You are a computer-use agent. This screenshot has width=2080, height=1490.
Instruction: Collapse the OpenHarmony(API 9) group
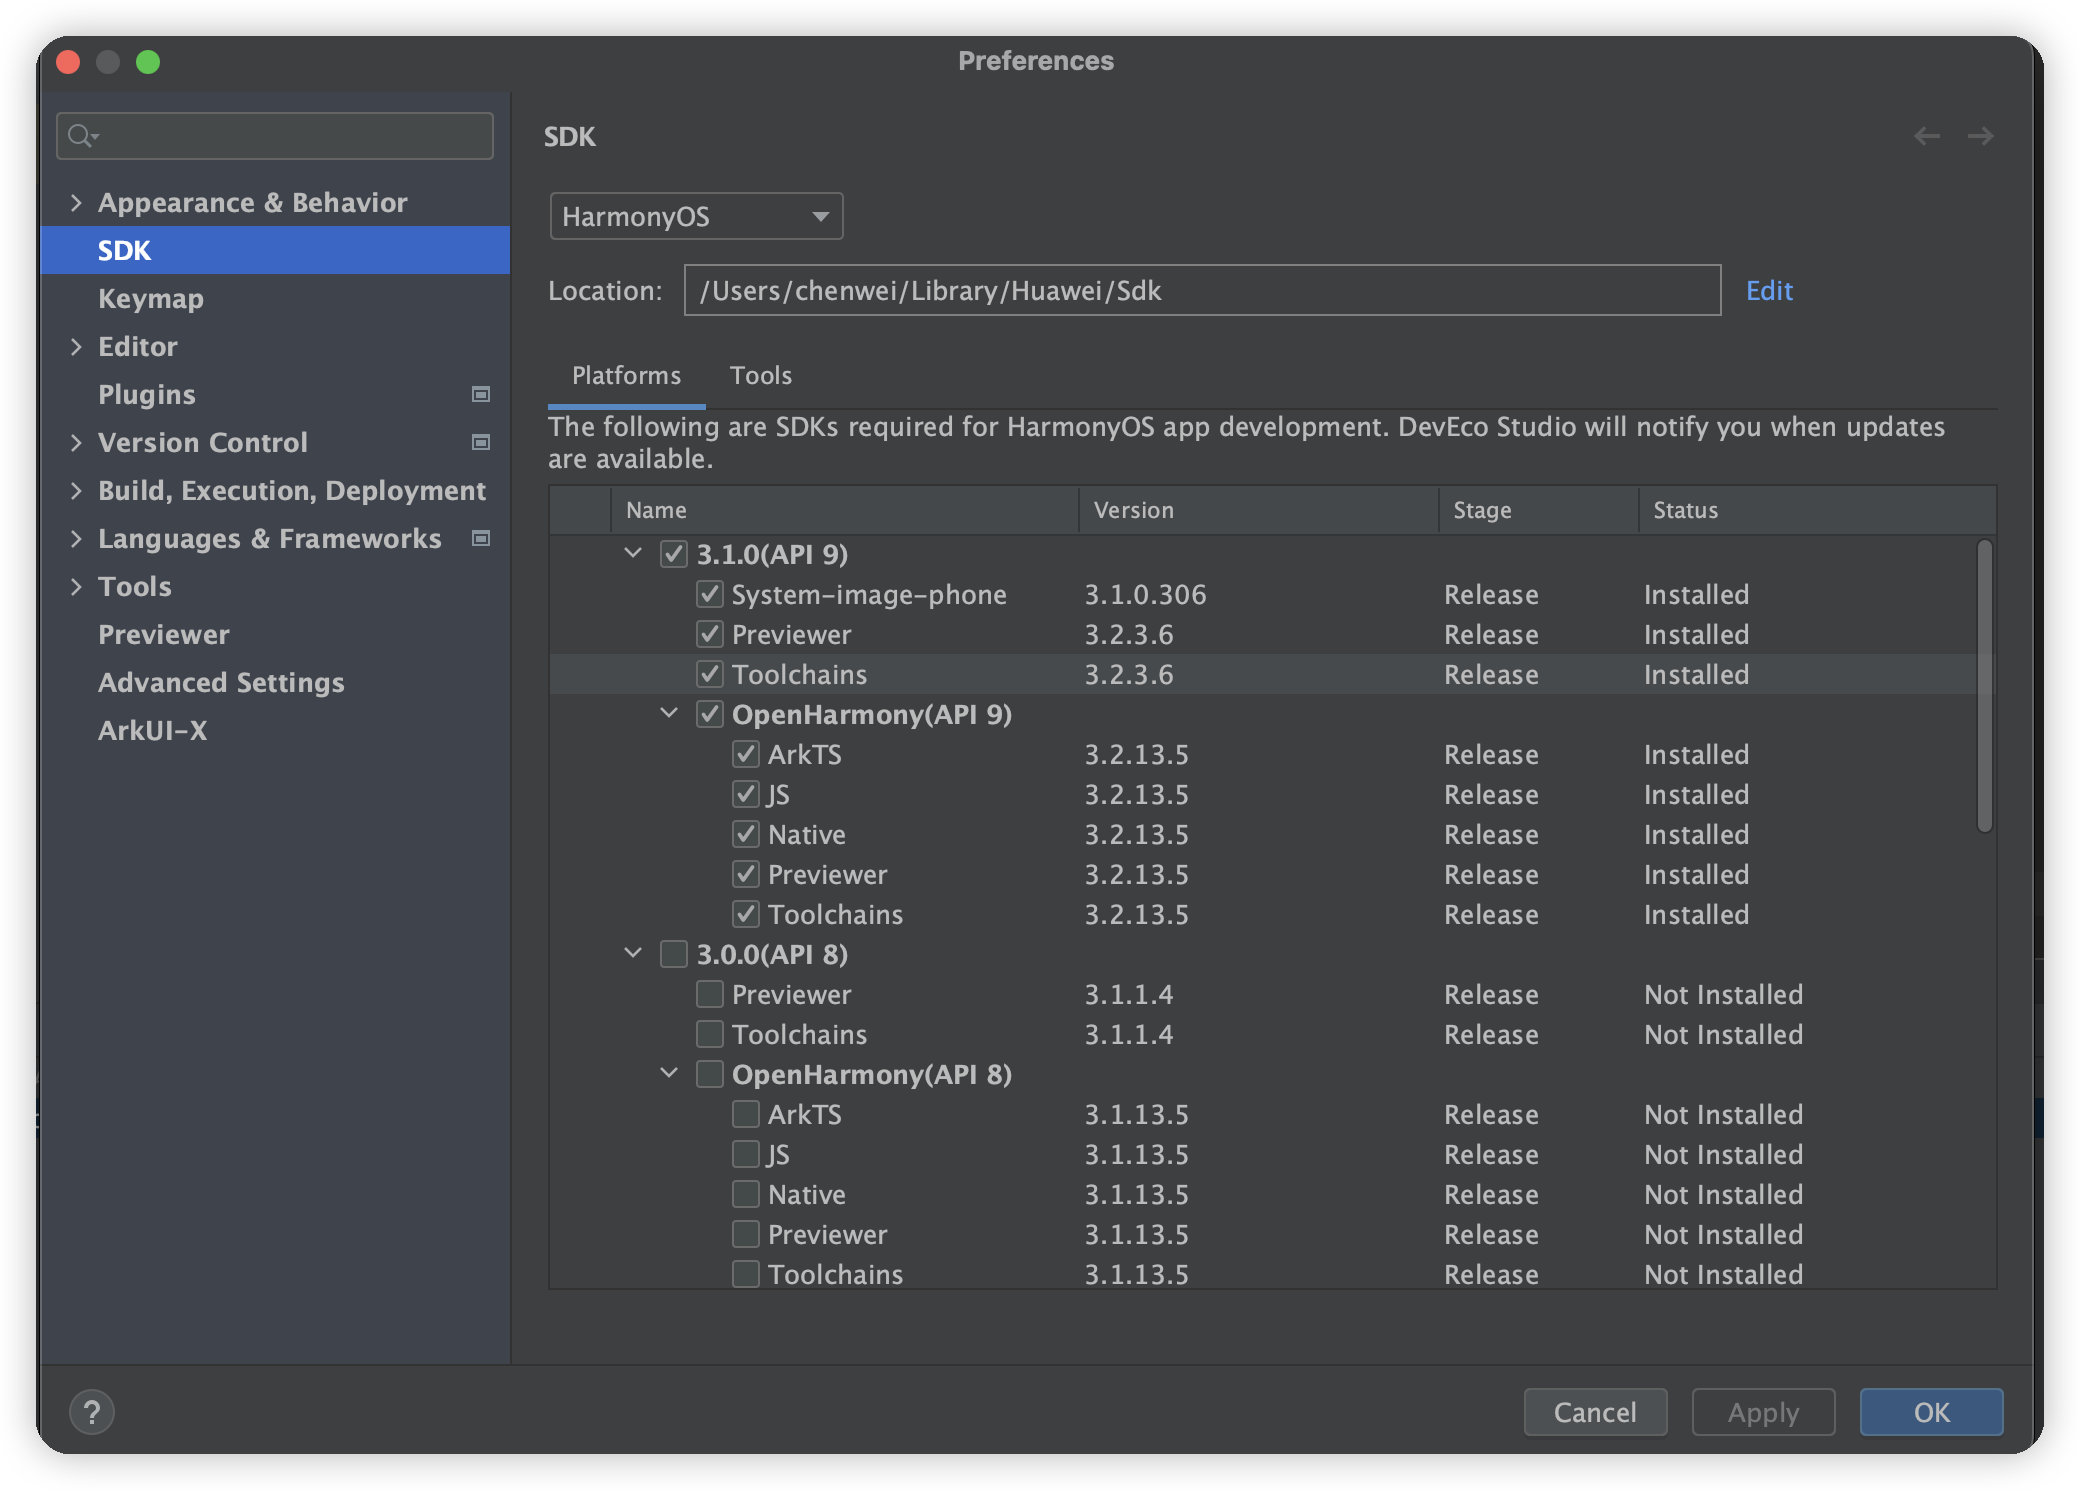point(669,713)
